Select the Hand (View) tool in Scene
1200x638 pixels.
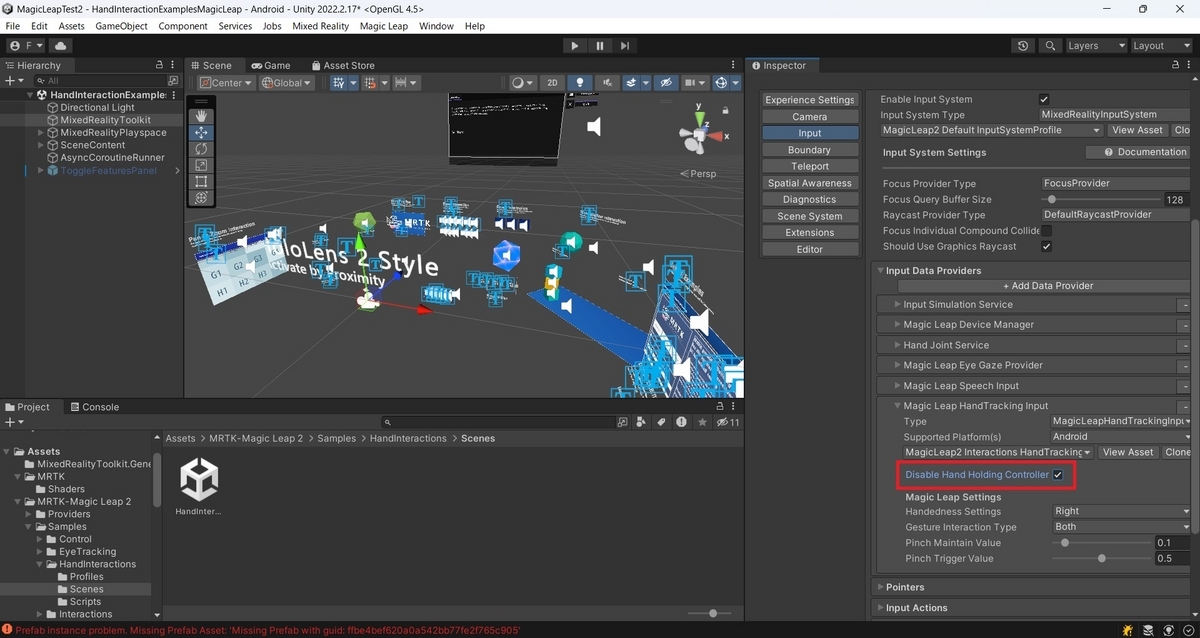pos(201,116)
